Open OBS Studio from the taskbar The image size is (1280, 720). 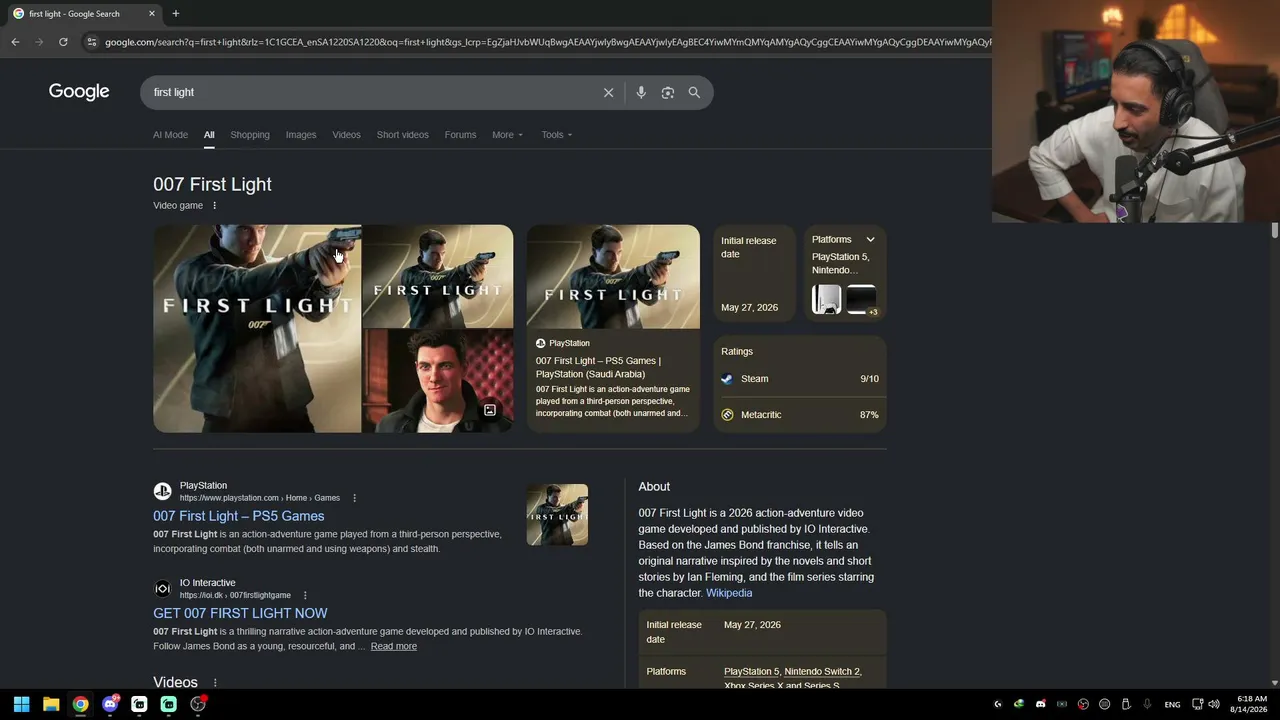point(198,704)
